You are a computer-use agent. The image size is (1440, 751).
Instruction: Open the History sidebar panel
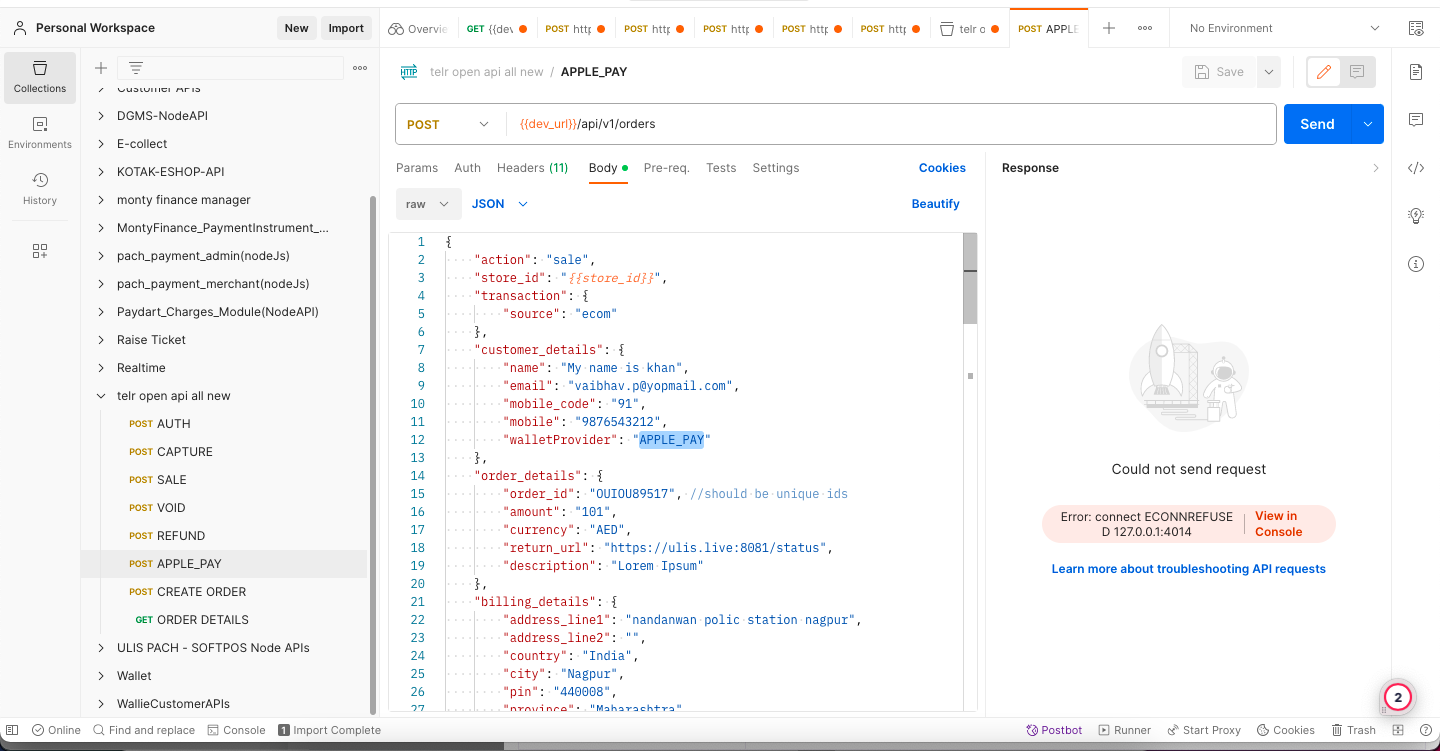coord(40,189)
